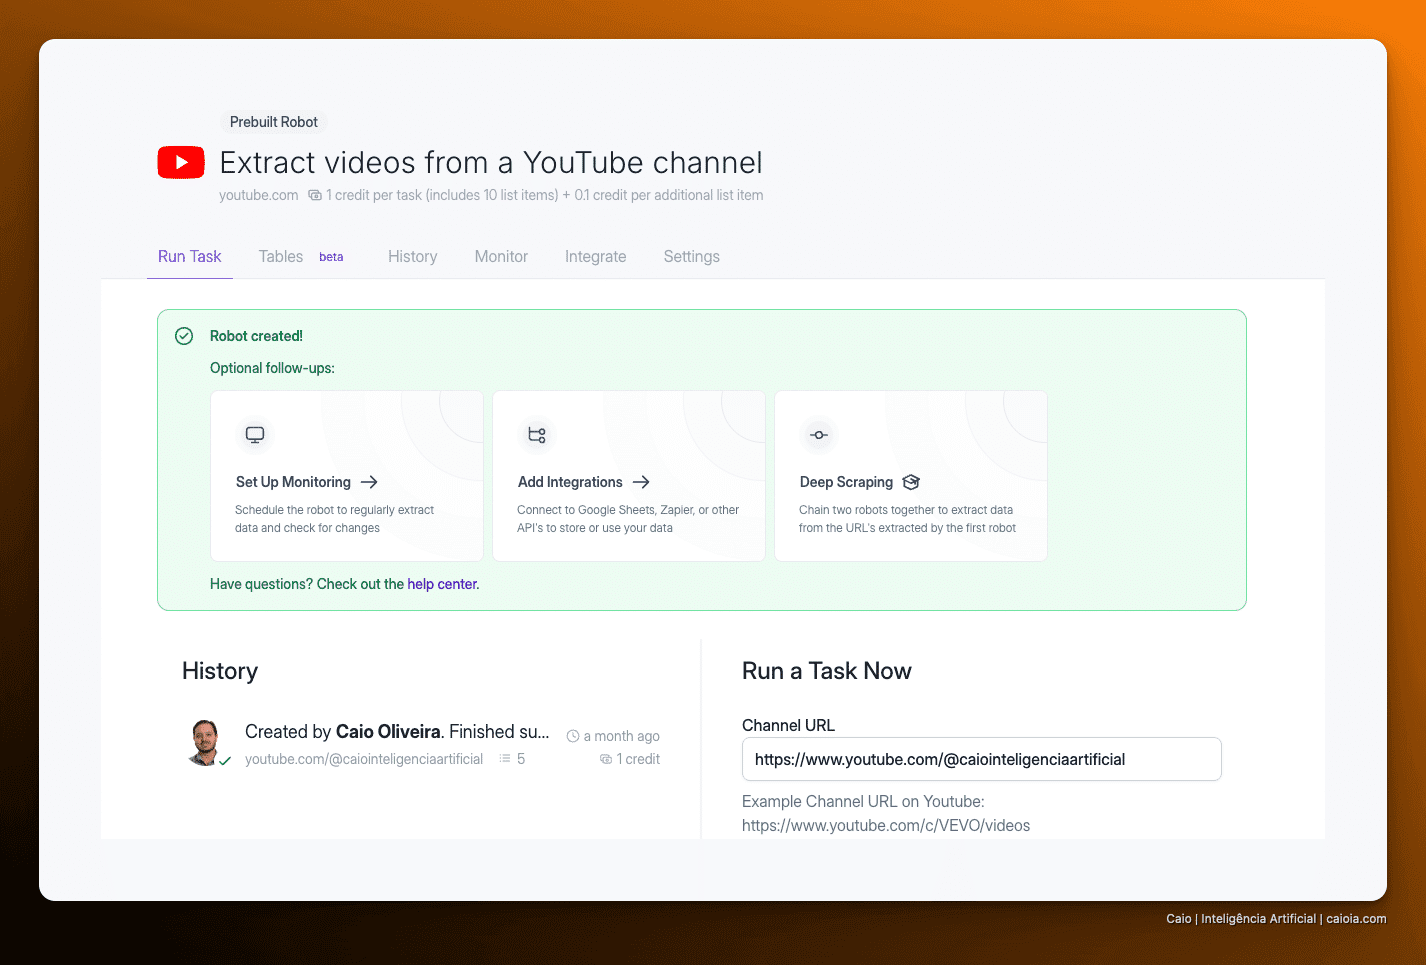Image resolution: width=1426 pixels, height=965 pixels.
Task: Click the youtube.com/@caiointeligenciaartificial history text
Action: [x=364, y=759]
